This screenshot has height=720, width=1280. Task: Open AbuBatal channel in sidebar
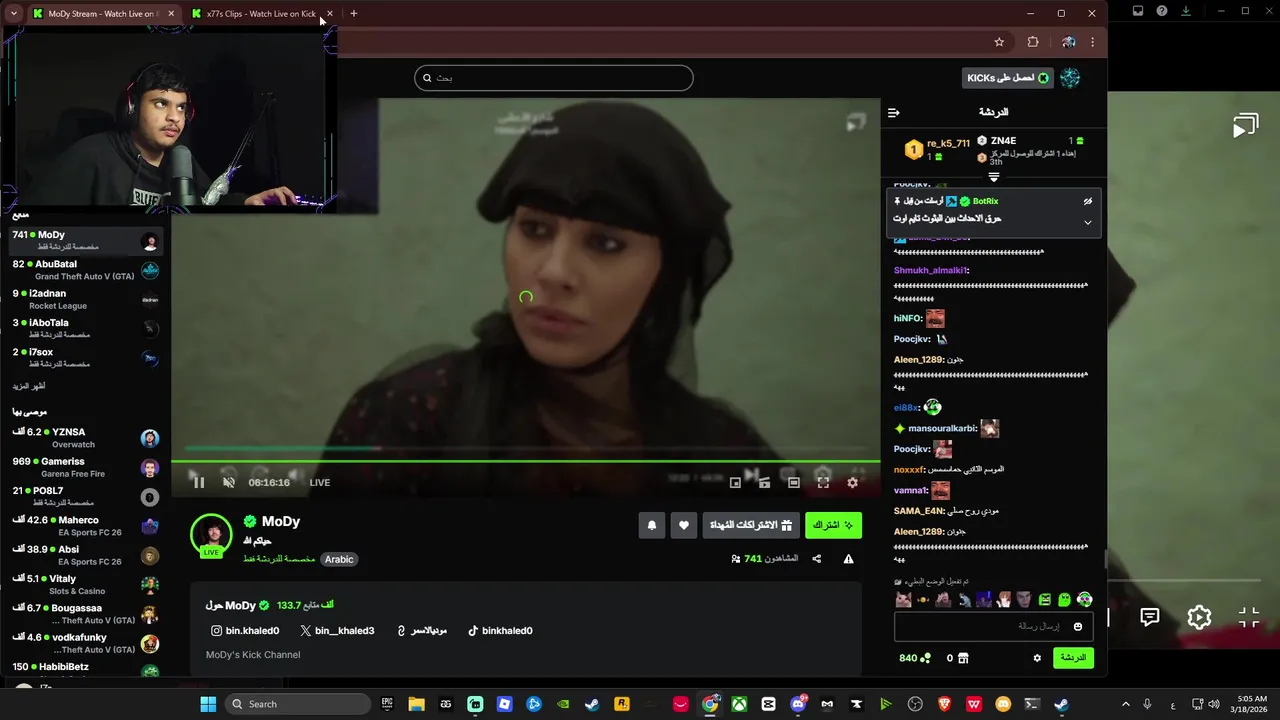coord(85,270)
